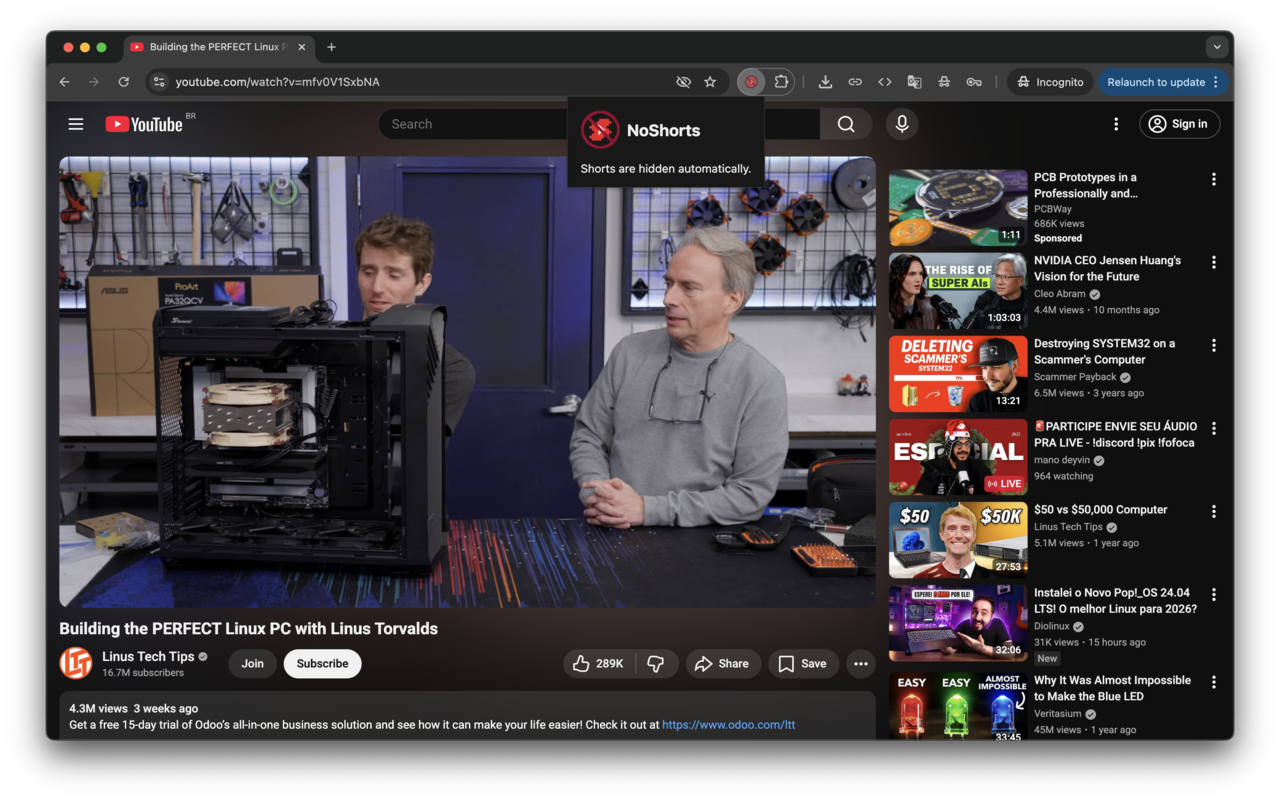Click the magnifier search button

(846, 124)
